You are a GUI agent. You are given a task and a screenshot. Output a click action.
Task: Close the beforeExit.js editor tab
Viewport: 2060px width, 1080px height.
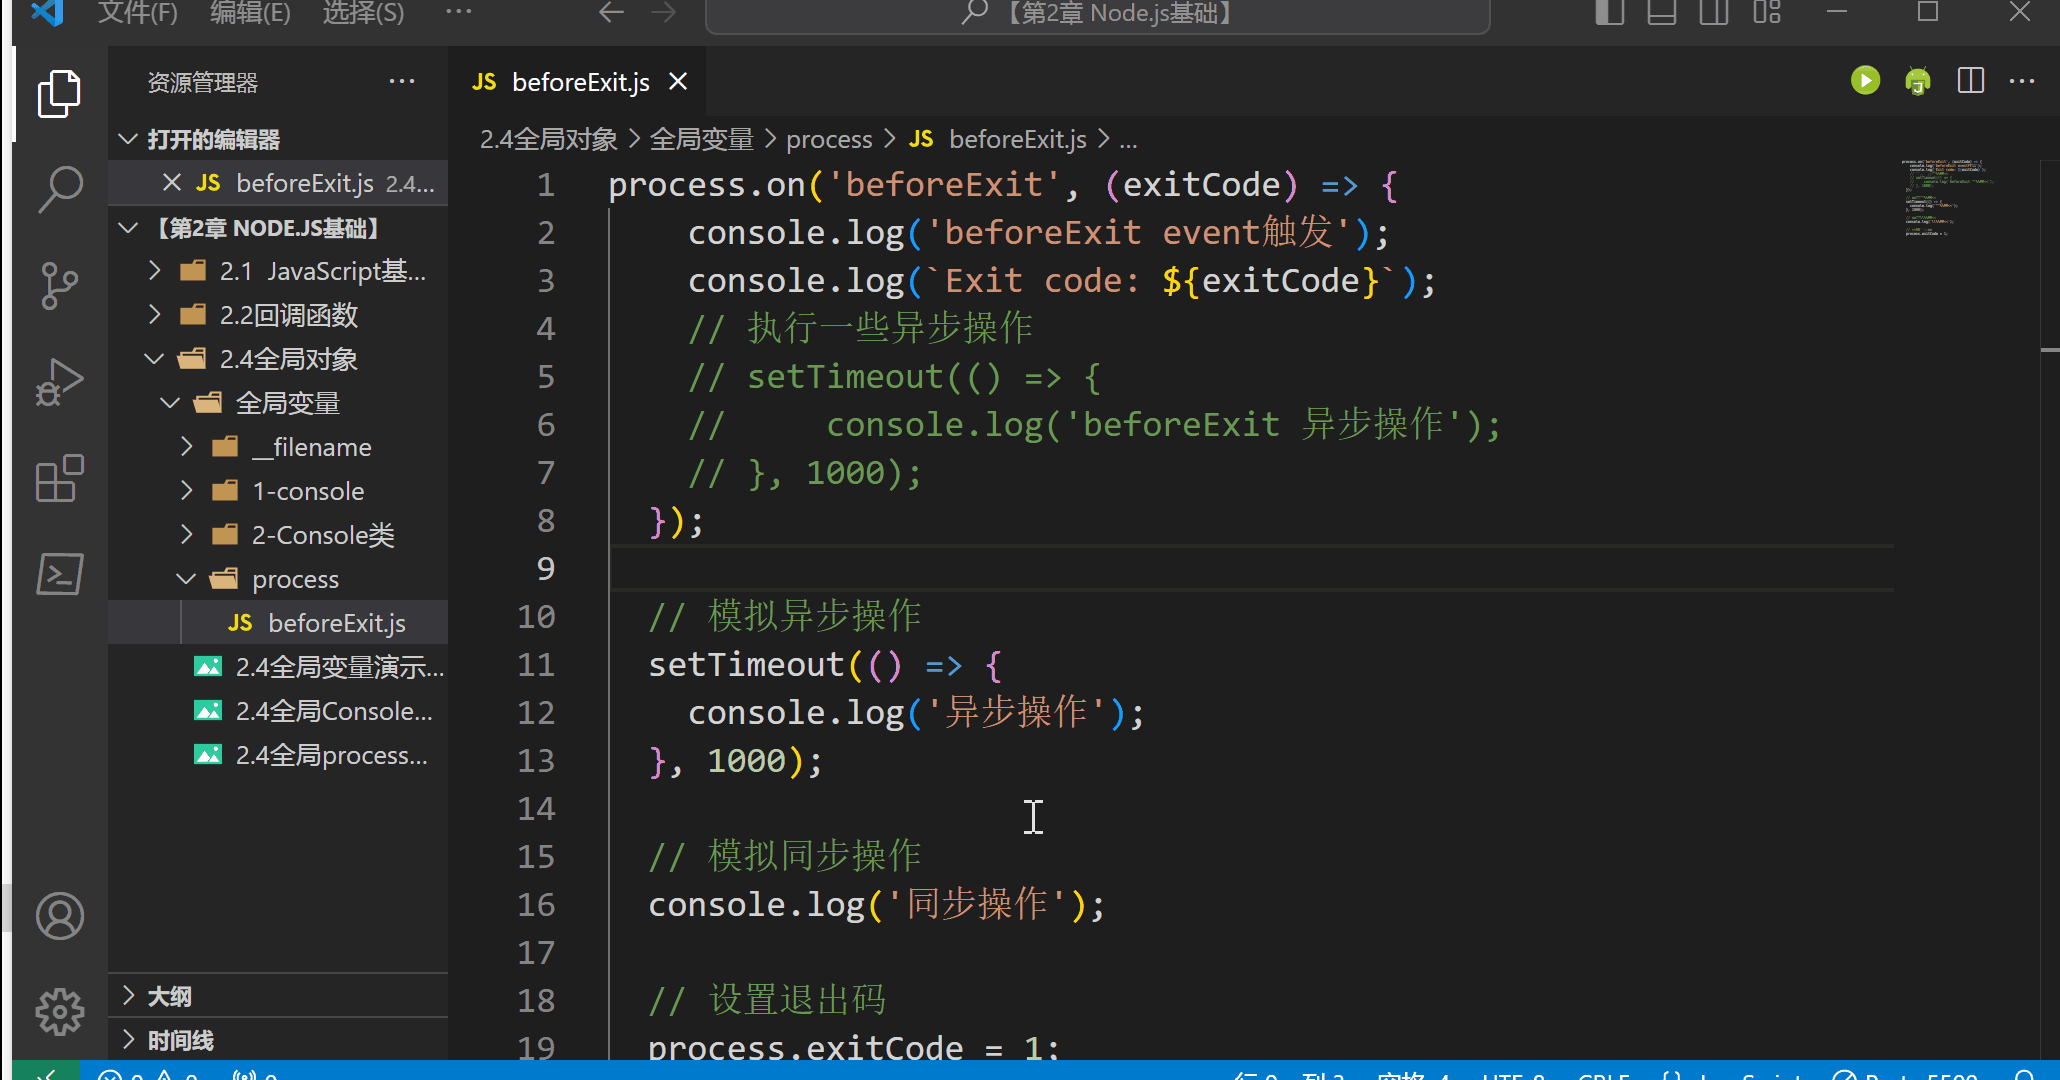pos(678,81)
